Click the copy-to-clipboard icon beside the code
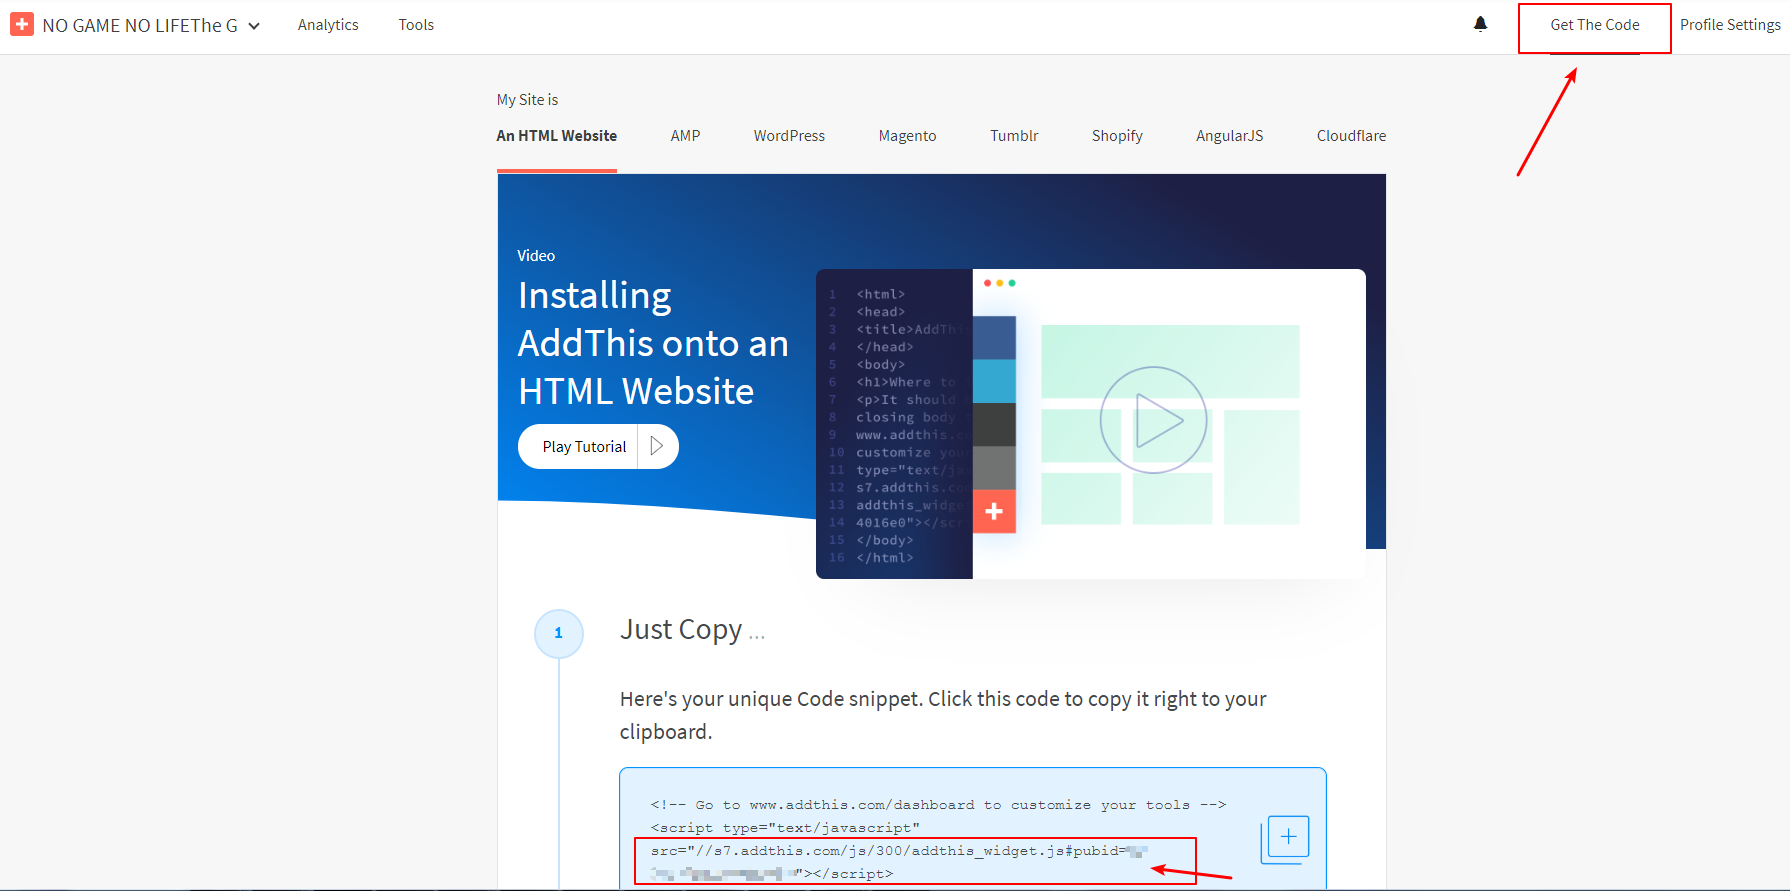The width and height of the screenshot is (1790, 891). (x=1287, y=838)
